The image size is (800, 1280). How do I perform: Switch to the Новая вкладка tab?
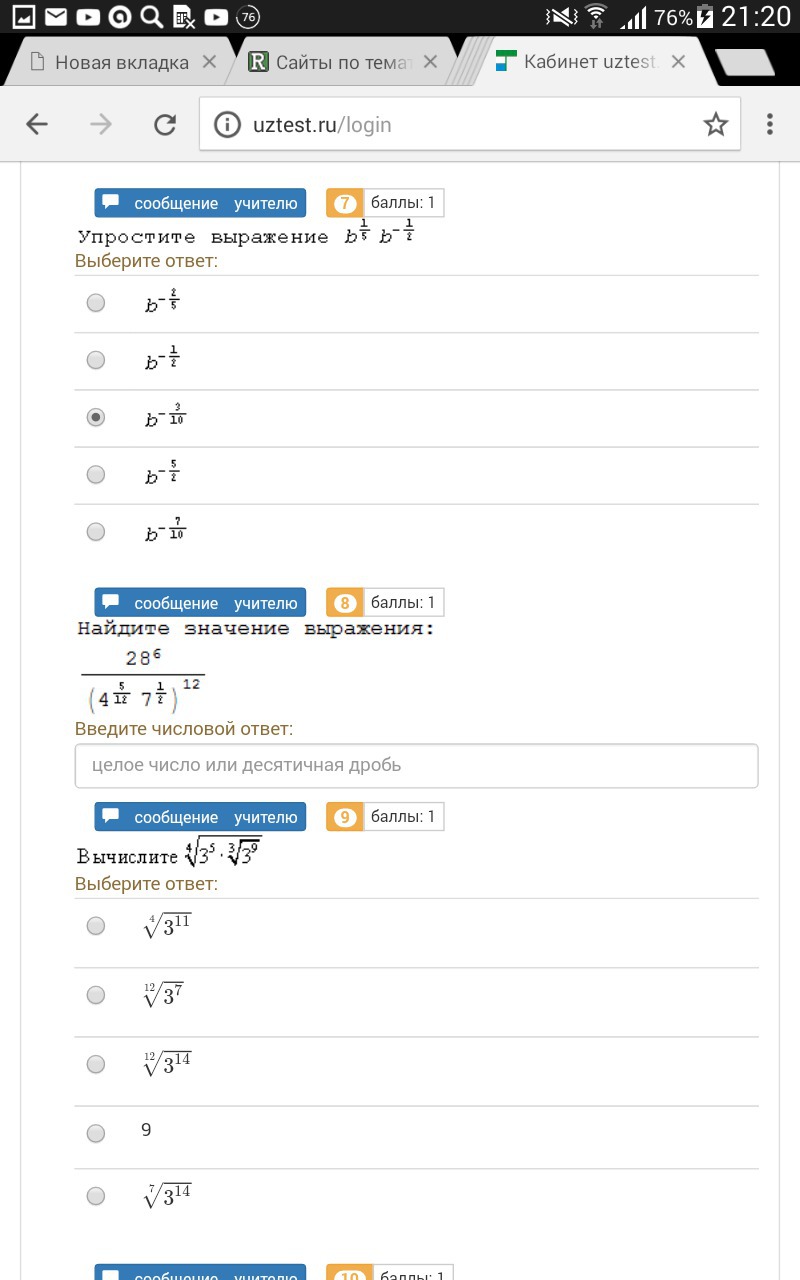coord(120,62)
